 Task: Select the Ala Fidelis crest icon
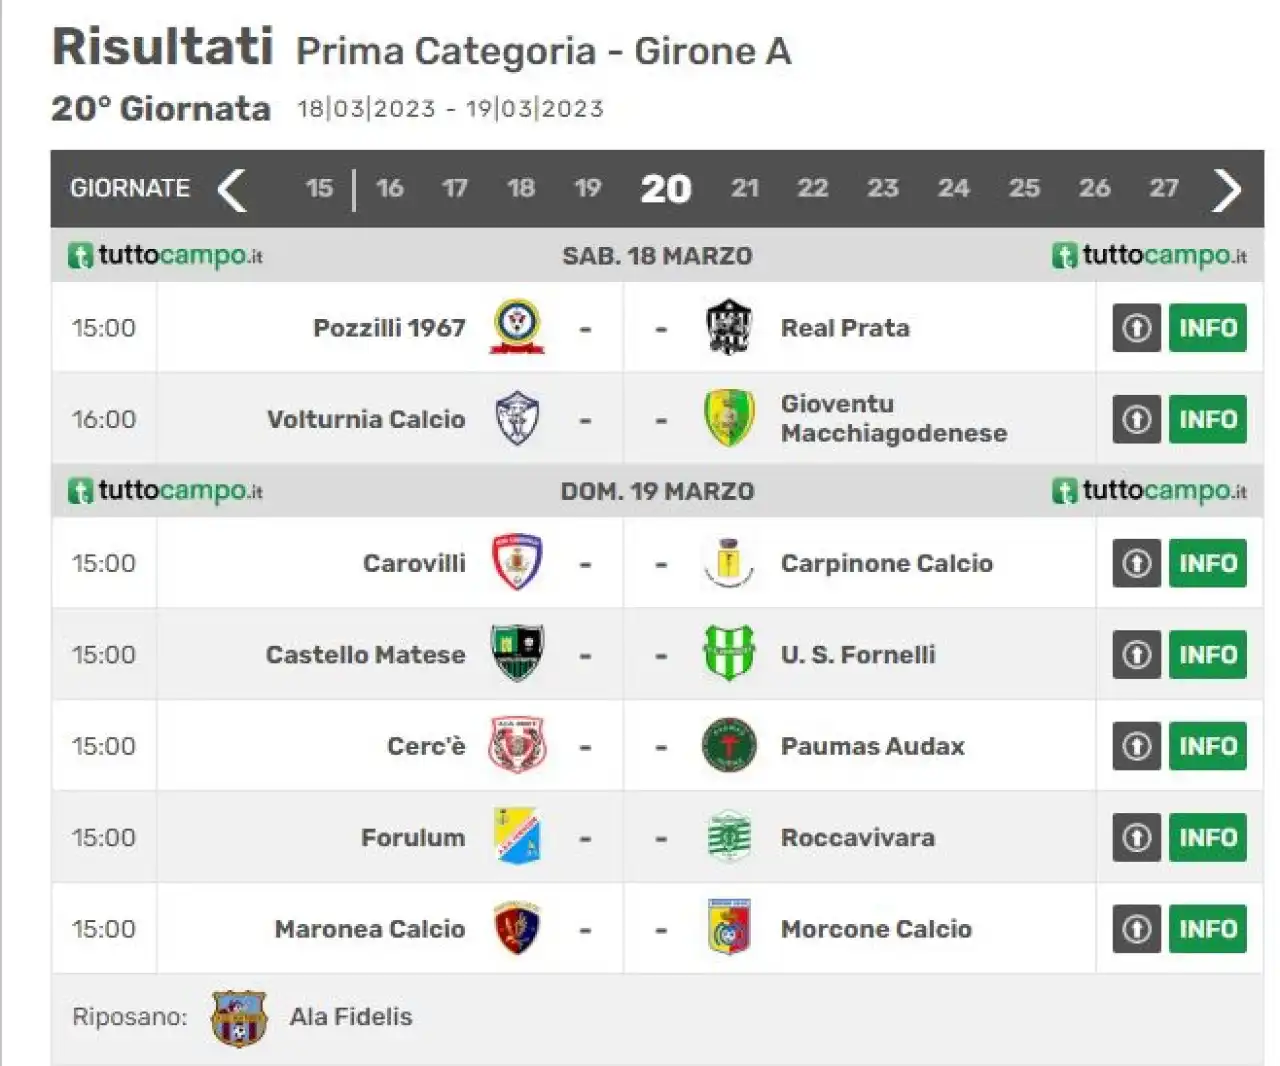pyautogui.click(x=238, y=1018)
